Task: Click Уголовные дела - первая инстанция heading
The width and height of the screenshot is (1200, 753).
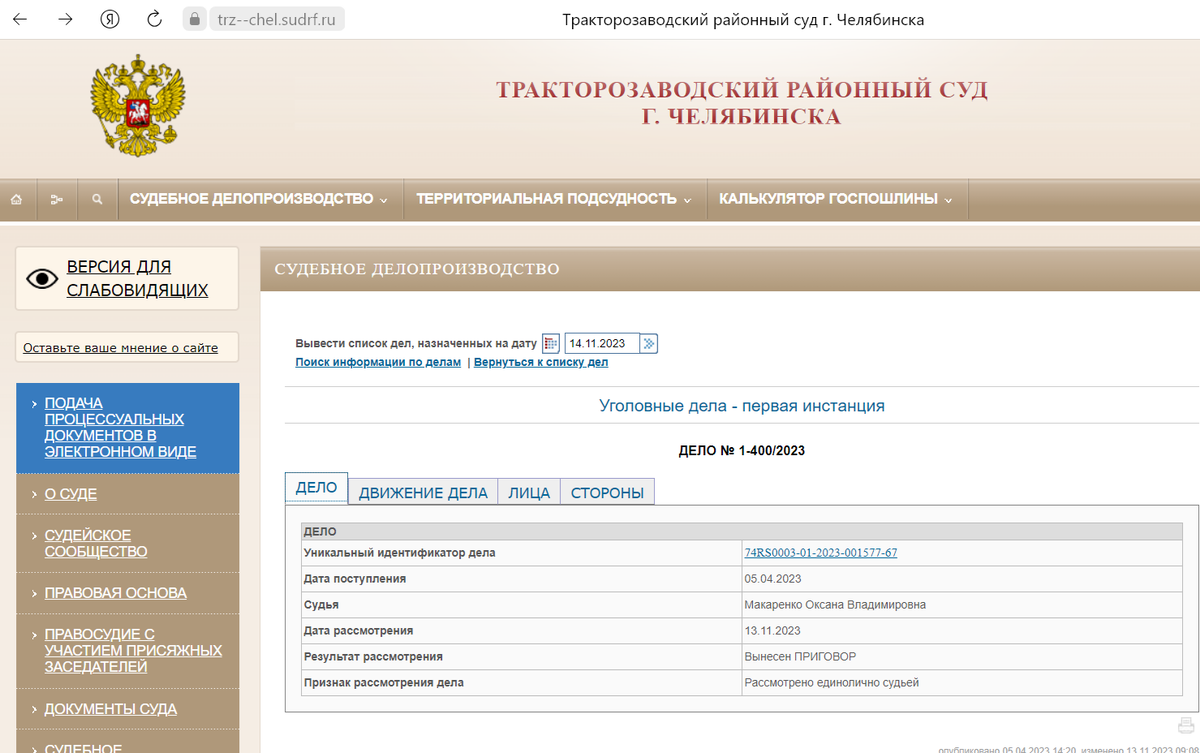Action: tap(741, 406)
